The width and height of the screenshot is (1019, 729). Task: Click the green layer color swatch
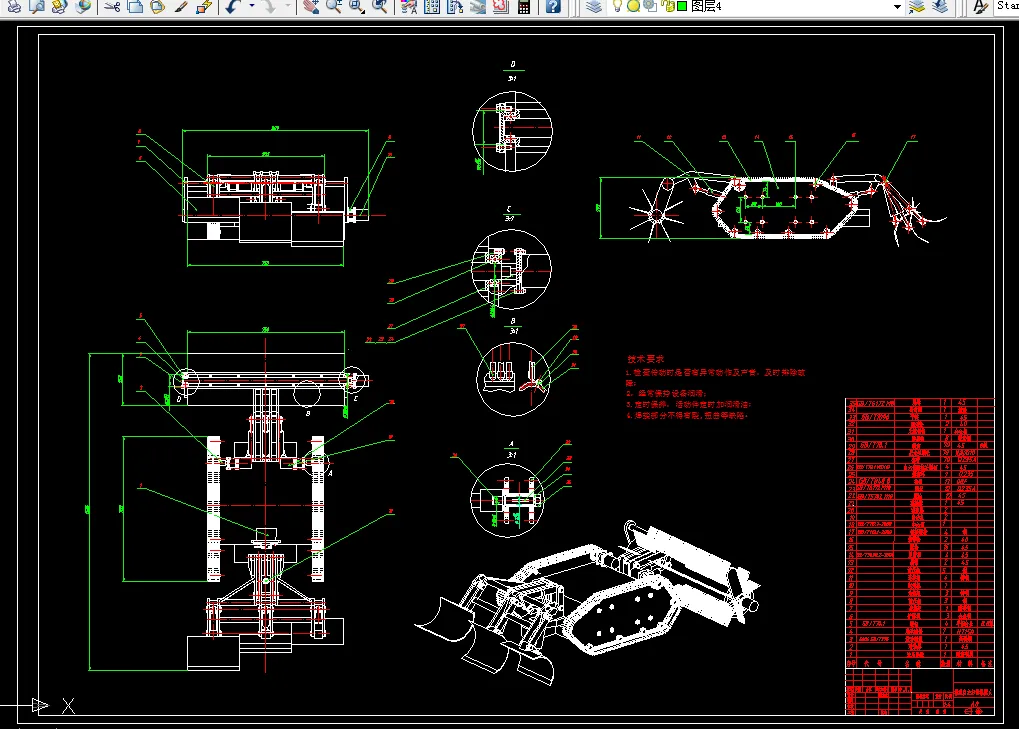682,6
